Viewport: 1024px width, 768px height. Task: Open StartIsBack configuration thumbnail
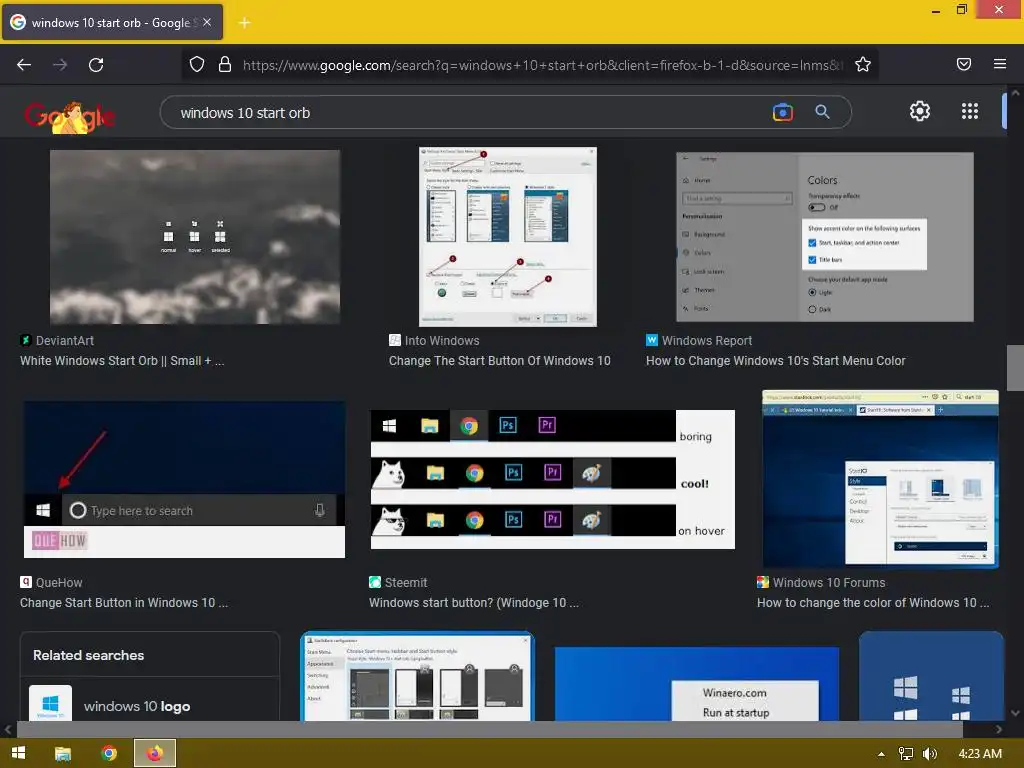point(417,677)
